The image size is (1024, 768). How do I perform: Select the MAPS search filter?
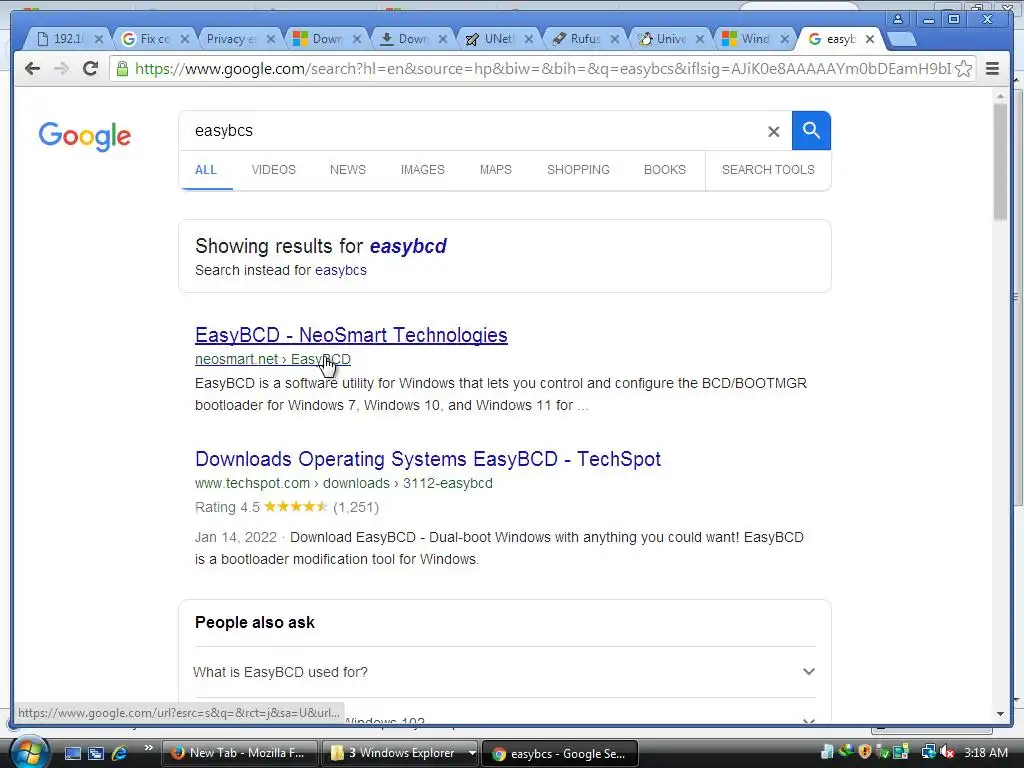pos(496,170)
